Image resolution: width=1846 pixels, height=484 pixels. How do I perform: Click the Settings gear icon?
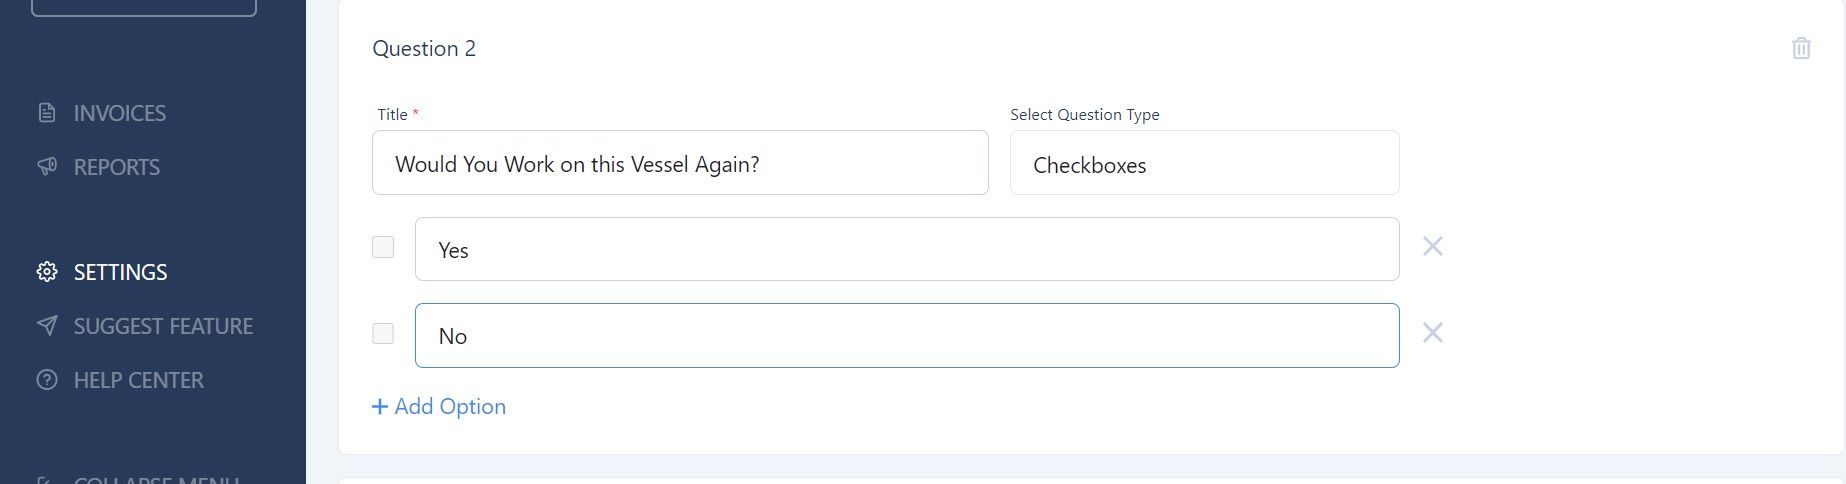(47, 272)
